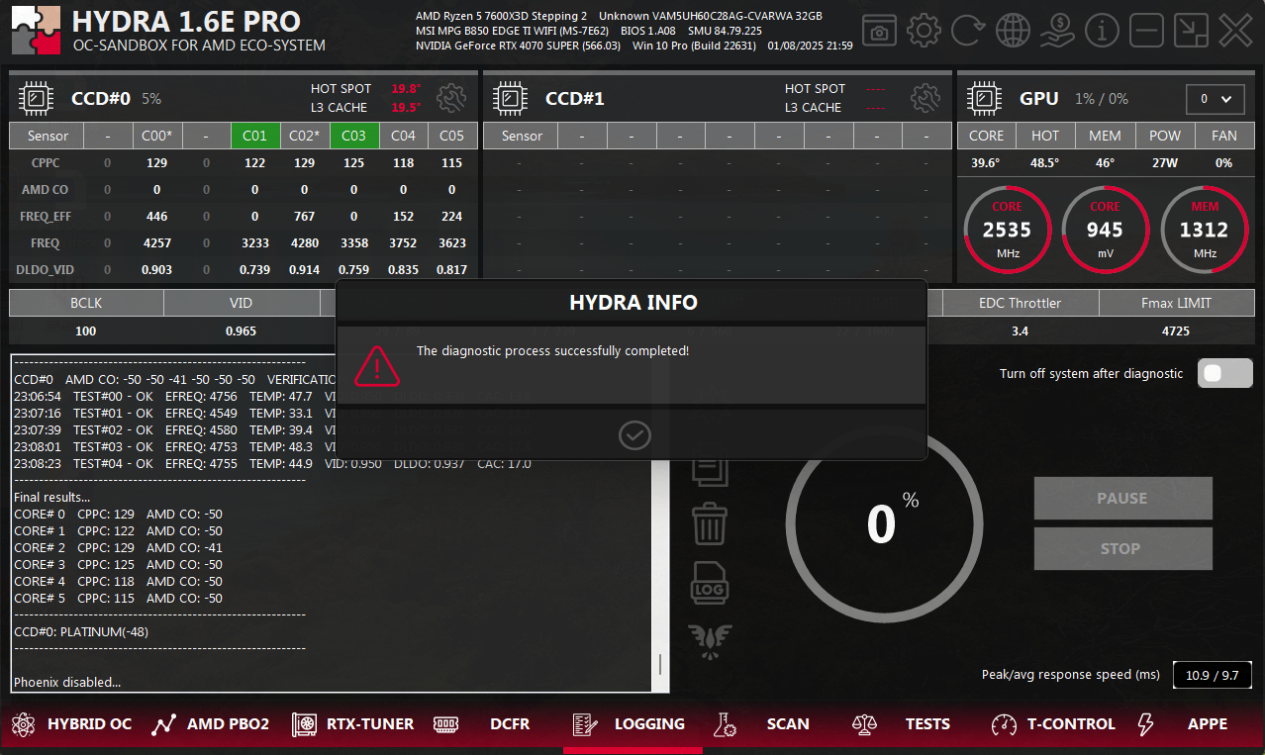The width and height of the screenshot is (1265, 755).
Task: Take a screenshot with the camera icon
Action: click(879, 31)
